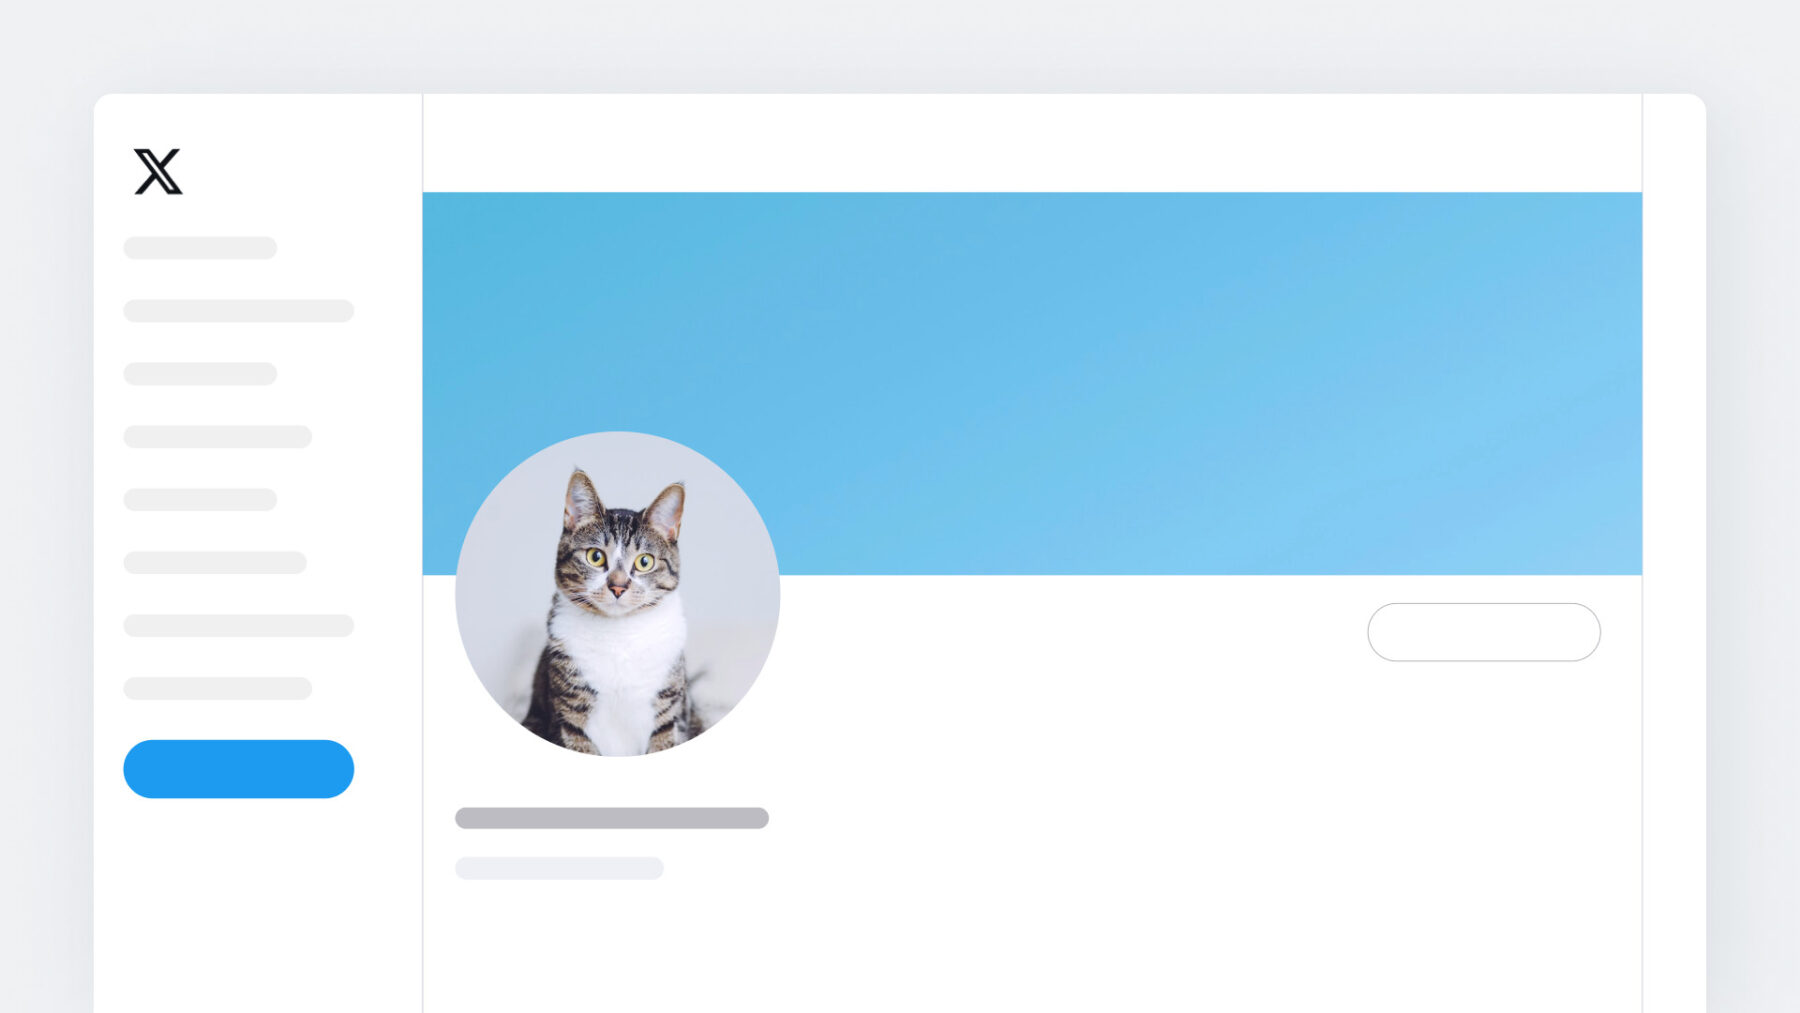Select the first sidebar navigation placeholder
The width and height of the screenshot is (1800, 1013).
click(200, 248)
